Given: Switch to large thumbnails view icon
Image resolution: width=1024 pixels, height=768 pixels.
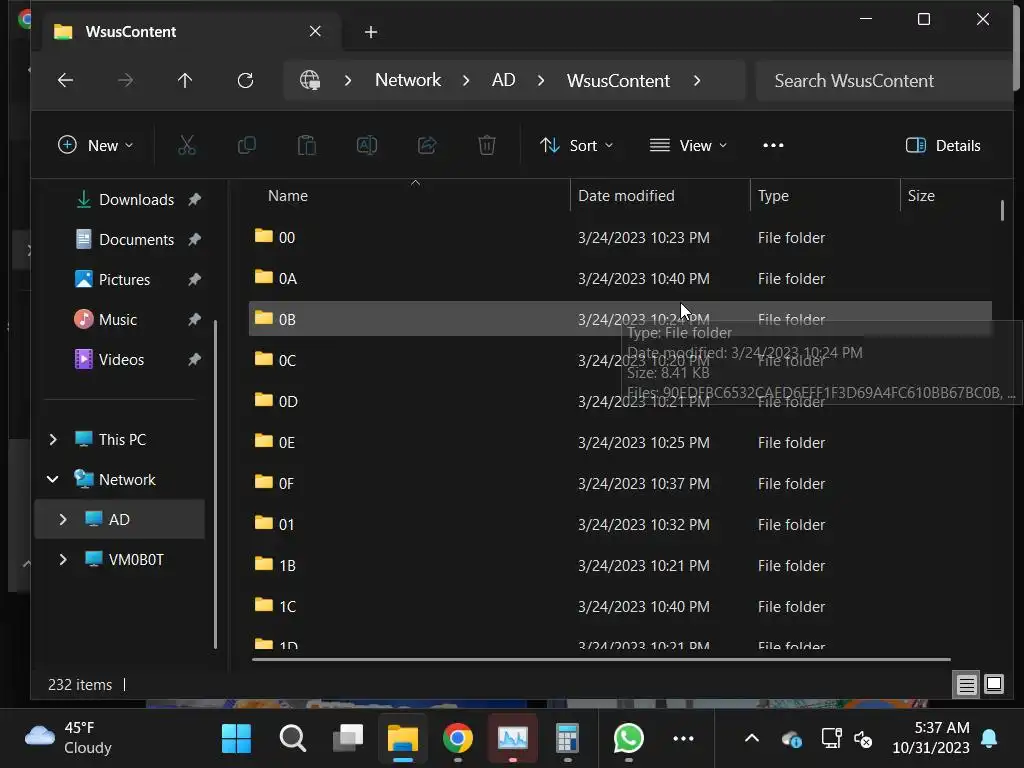Looking at the screenshot, I should 994,684.
